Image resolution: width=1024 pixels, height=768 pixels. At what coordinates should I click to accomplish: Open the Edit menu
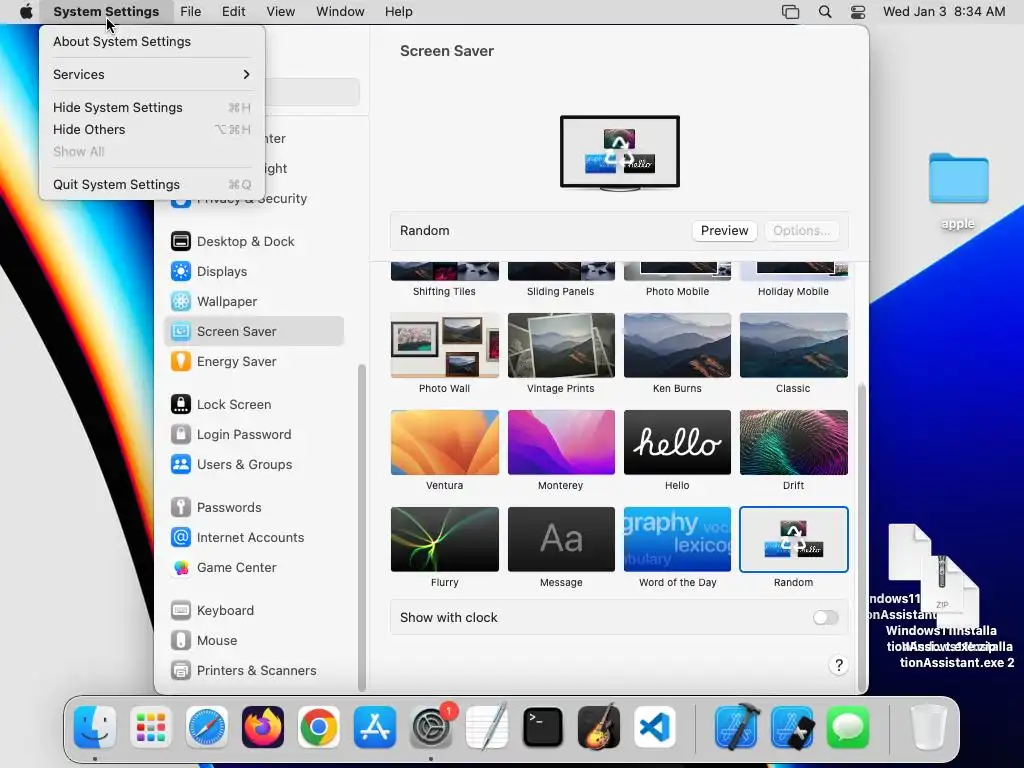233,12
